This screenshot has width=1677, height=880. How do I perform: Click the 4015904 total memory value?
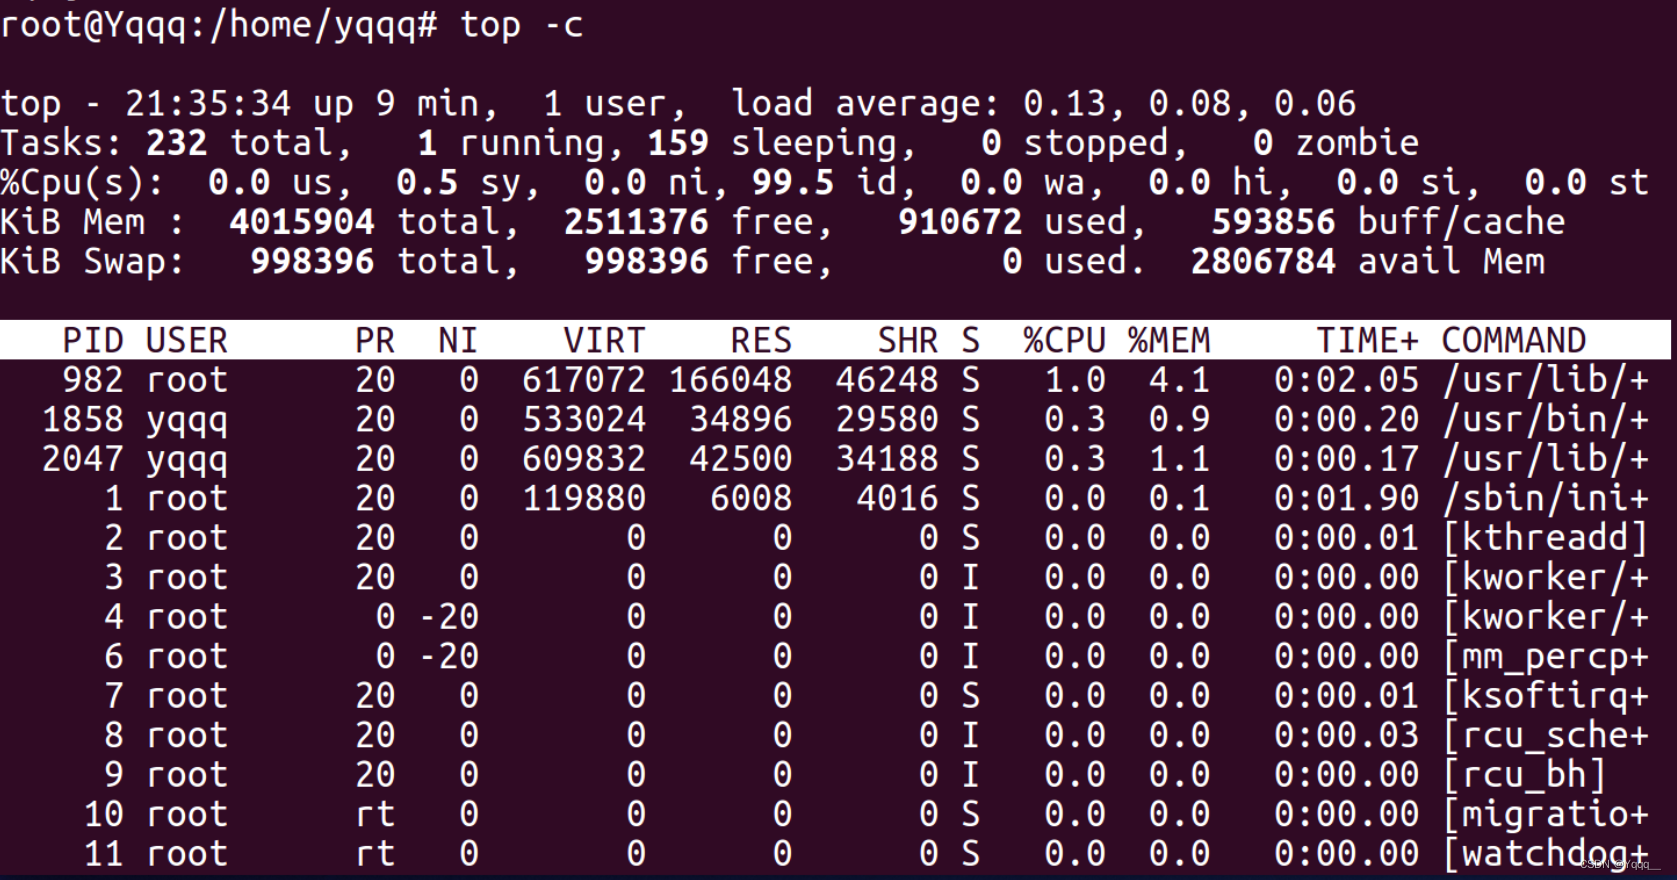[302, 222]
